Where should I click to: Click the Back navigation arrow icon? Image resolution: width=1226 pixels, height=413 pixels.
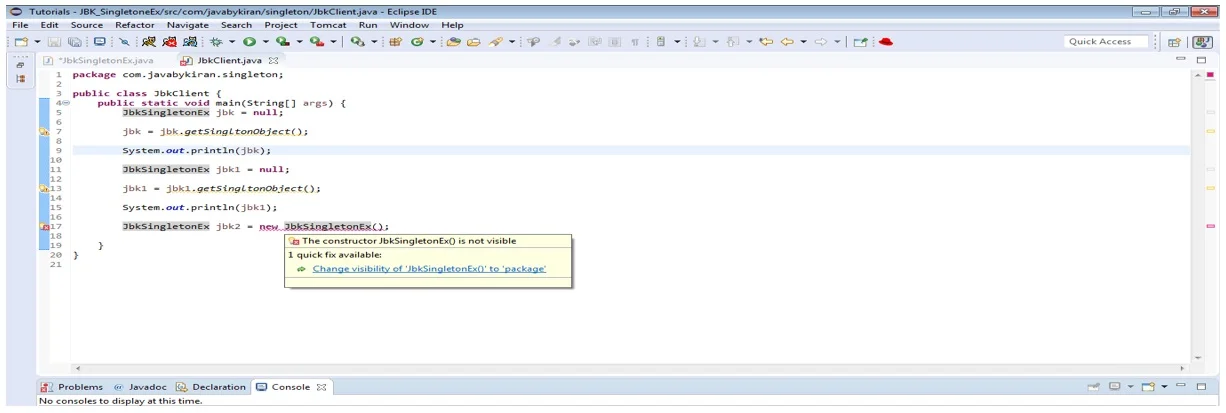click(x=787, y=42)
